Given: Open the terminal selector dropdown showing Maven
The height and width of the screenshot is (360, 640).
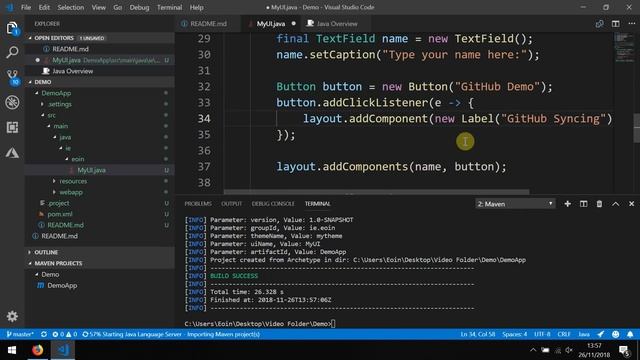Looking at the screenshot, I should point(515,204).
